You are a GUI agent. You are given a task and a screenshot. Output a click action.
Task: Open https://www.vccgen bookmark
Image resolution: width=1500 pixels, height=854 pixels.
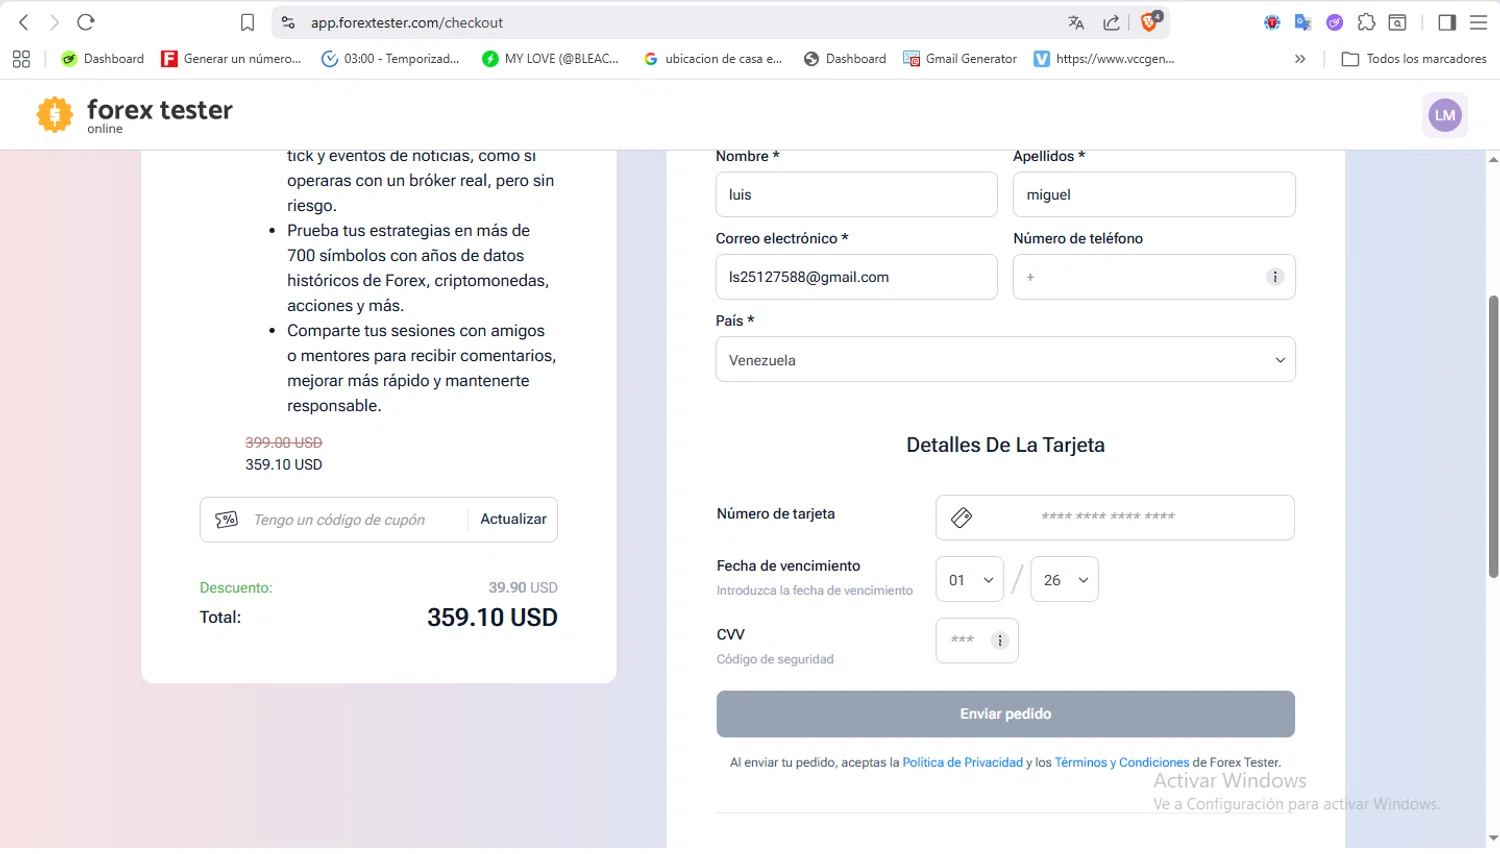click(x=1104, y=59)
